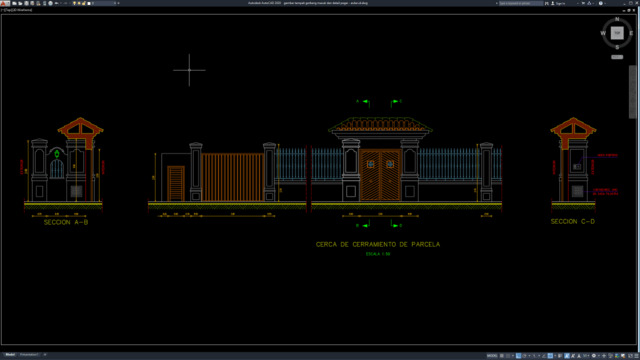640x360 pixels.
Task: Toggle drawing grid display in status bar
Action: pos(502,356)
